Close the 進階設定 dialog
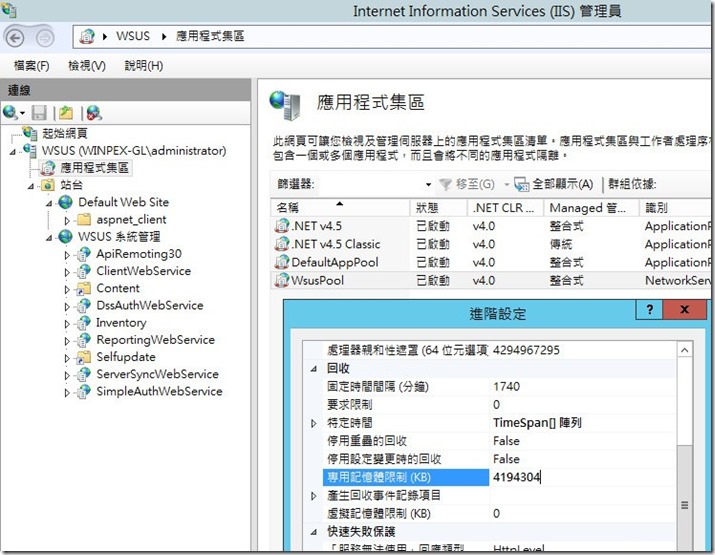 point(684,310)
